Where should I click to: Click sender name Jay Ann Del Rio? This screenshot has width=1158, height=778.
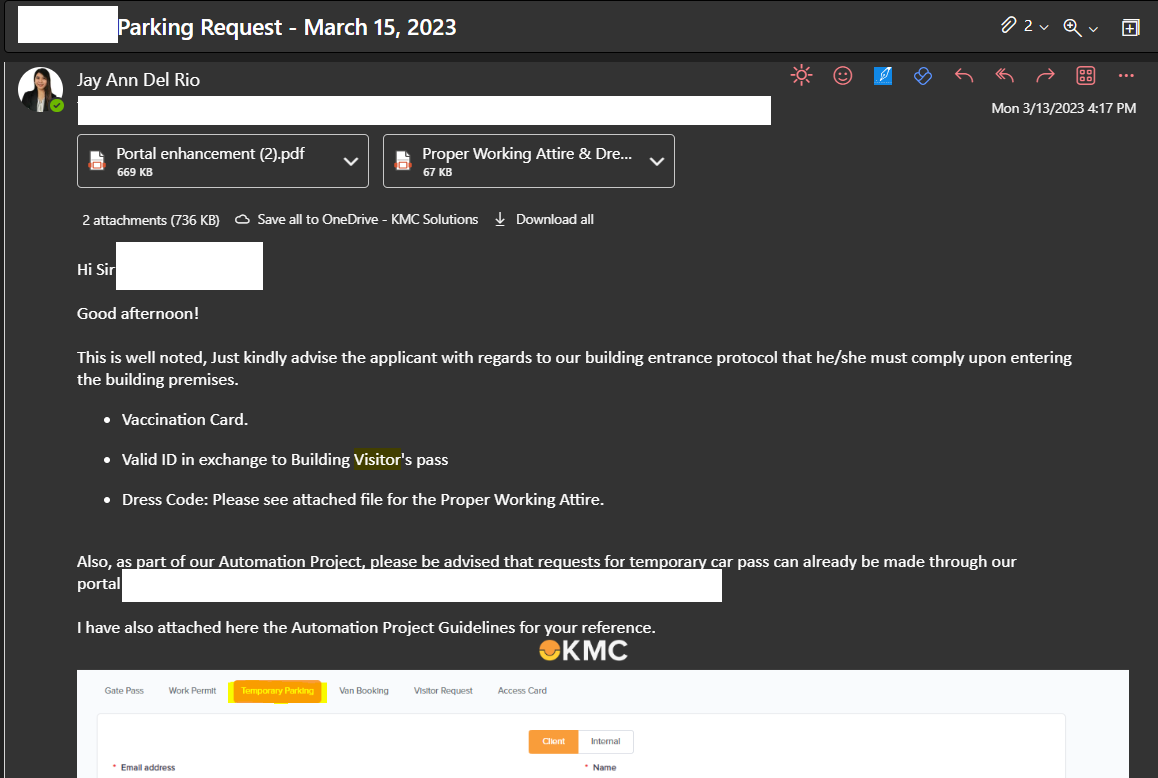(138, 80)
